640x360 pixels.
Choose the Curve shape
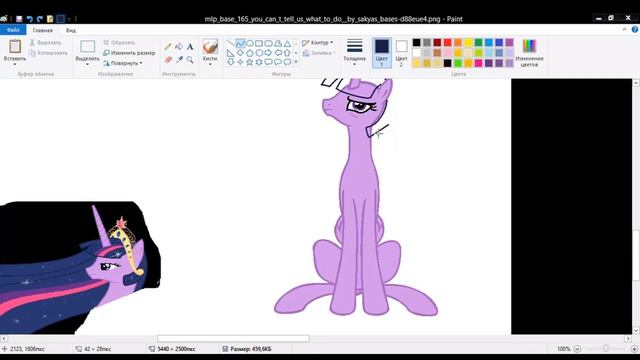(240, 43)
